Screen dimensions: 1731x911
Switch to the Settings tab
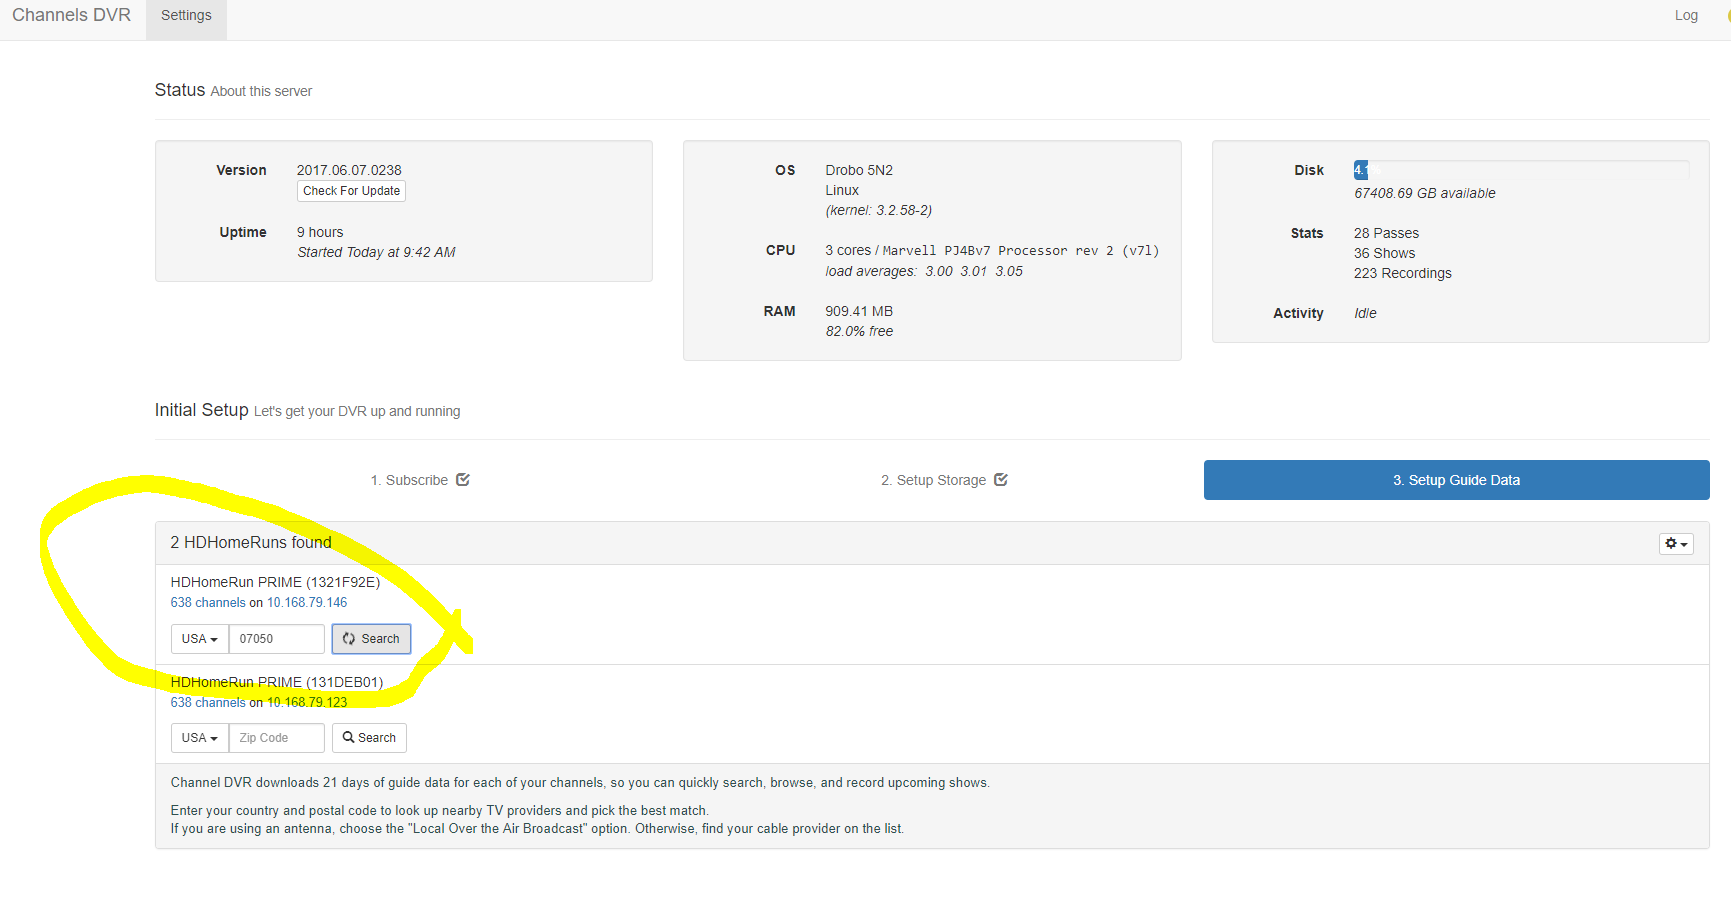click(x=186, y=16)
